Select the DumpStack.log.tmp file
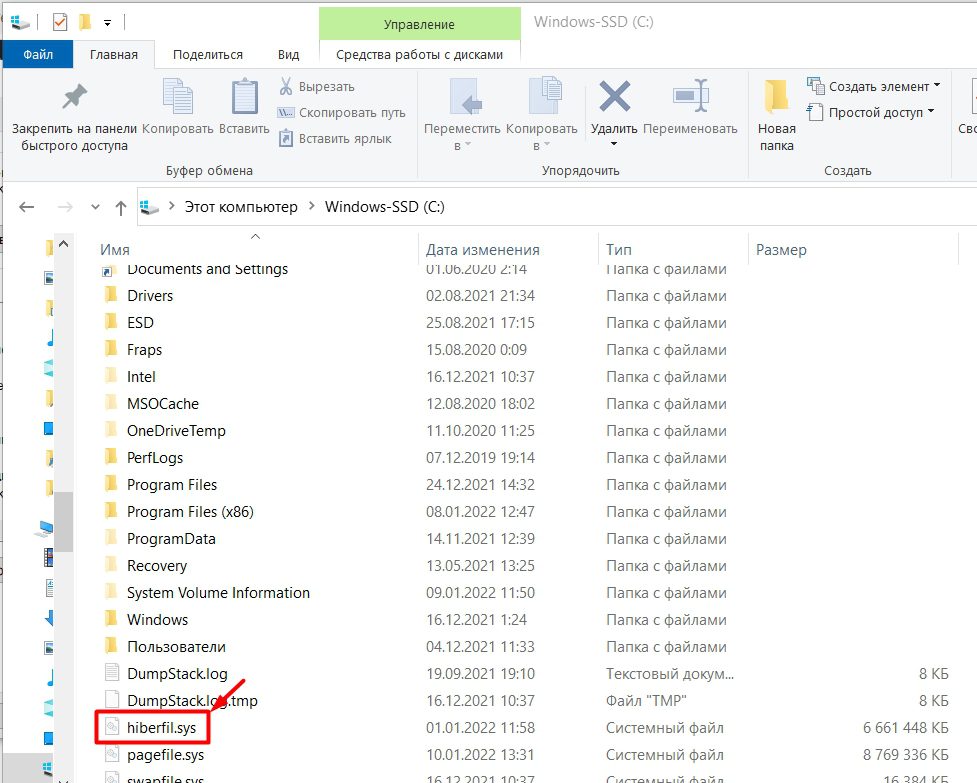 (x=193, y=701)
